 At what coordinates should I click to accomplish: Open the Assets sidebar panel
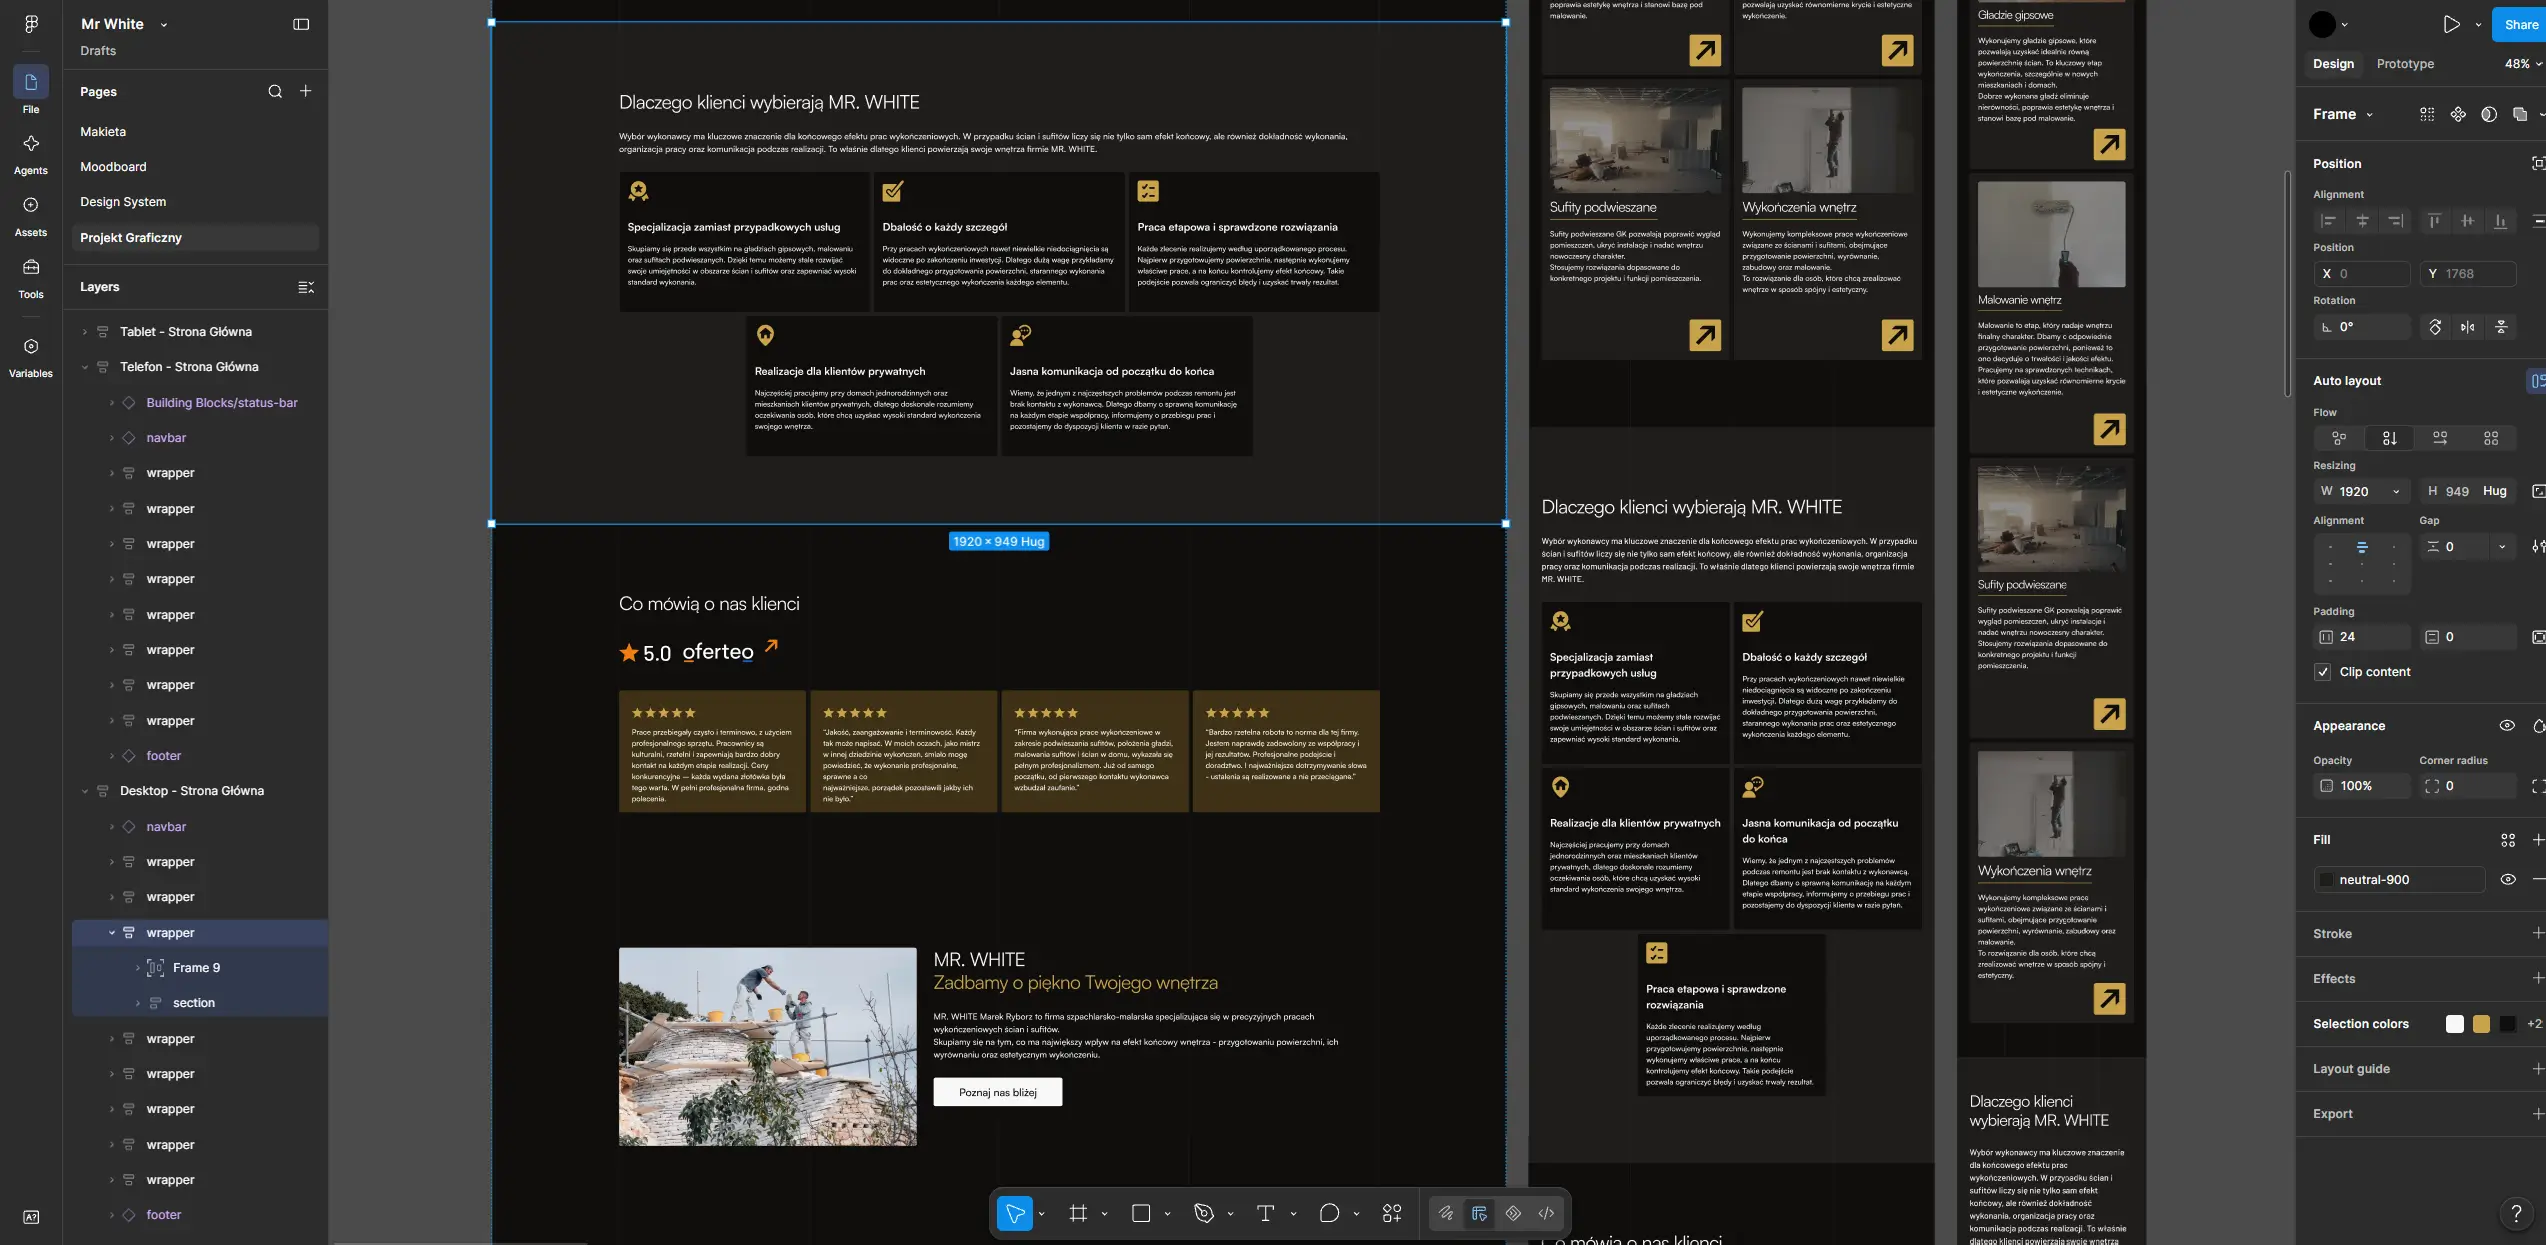tap(31, 215)
